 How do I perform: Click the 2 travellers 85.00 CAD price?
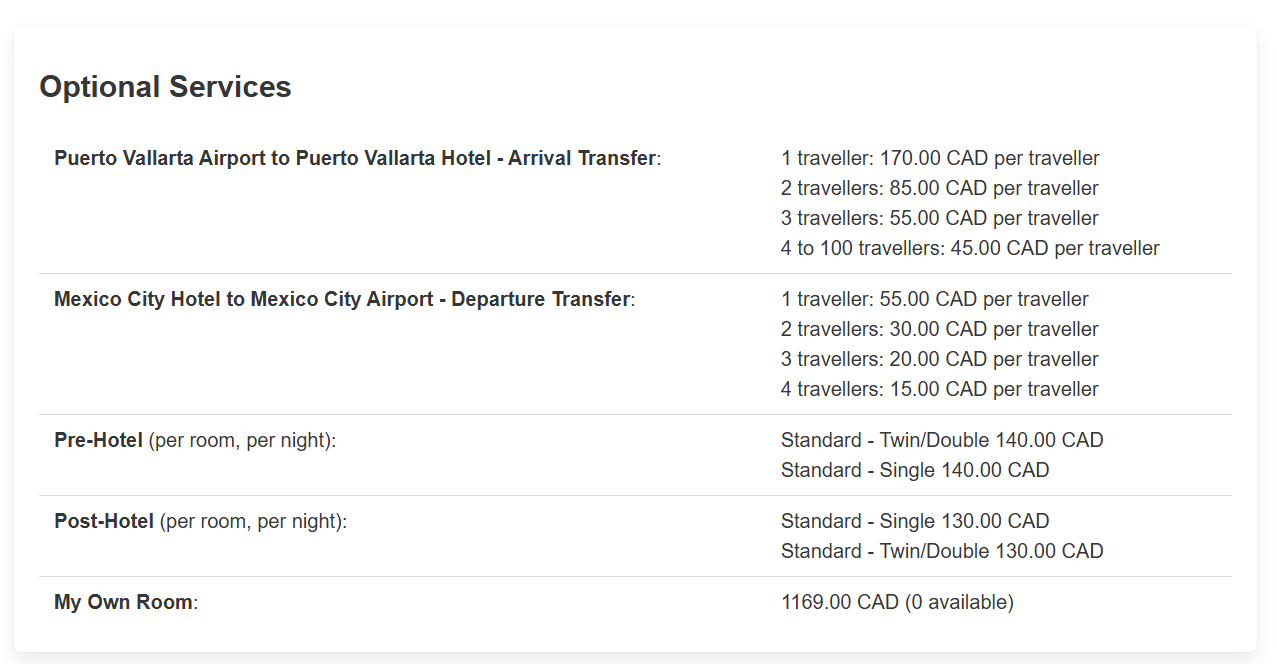[x=939, y=188]
